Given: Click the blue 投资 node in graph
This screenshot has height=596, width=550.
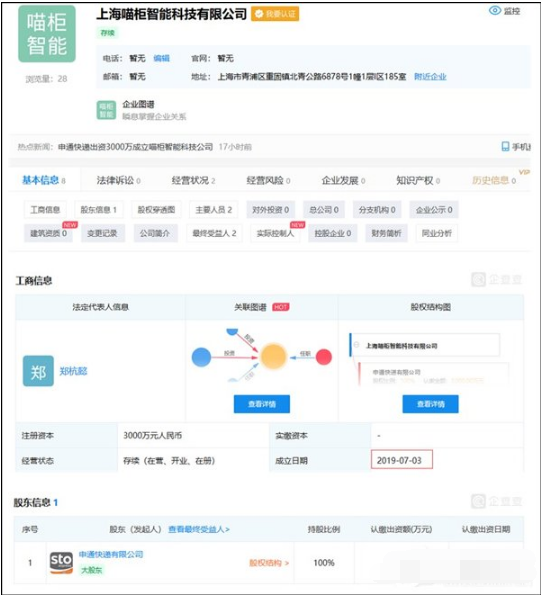Looking at the screenshot, I should coord(201,357).
